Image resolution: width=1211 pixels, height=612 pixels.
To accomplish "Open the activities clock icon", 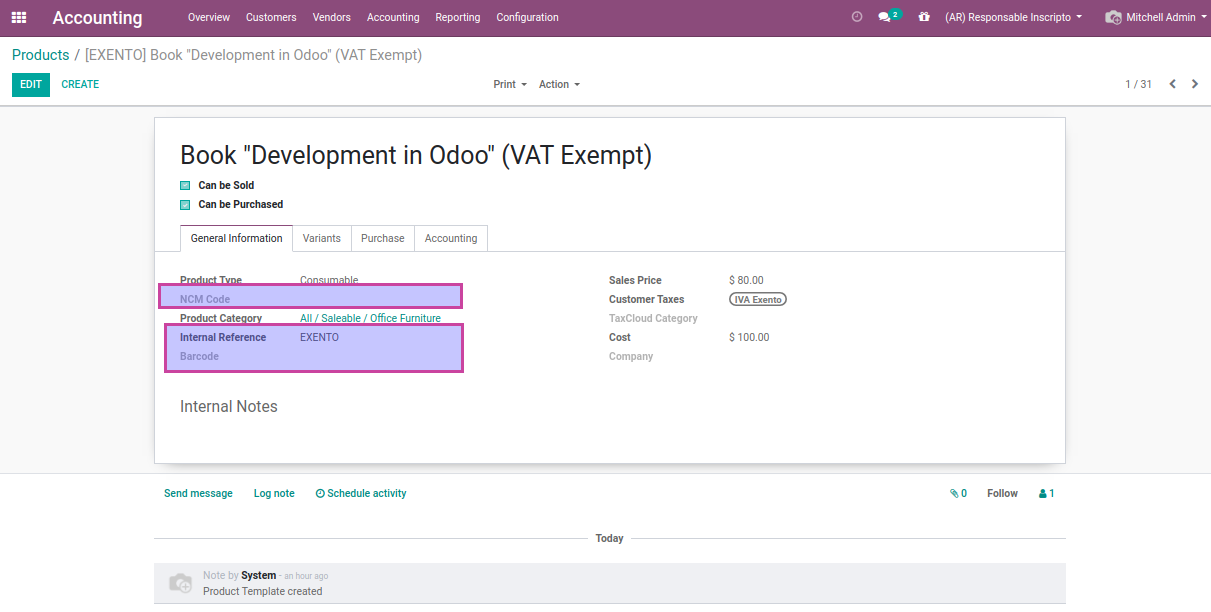I will 856,17.
